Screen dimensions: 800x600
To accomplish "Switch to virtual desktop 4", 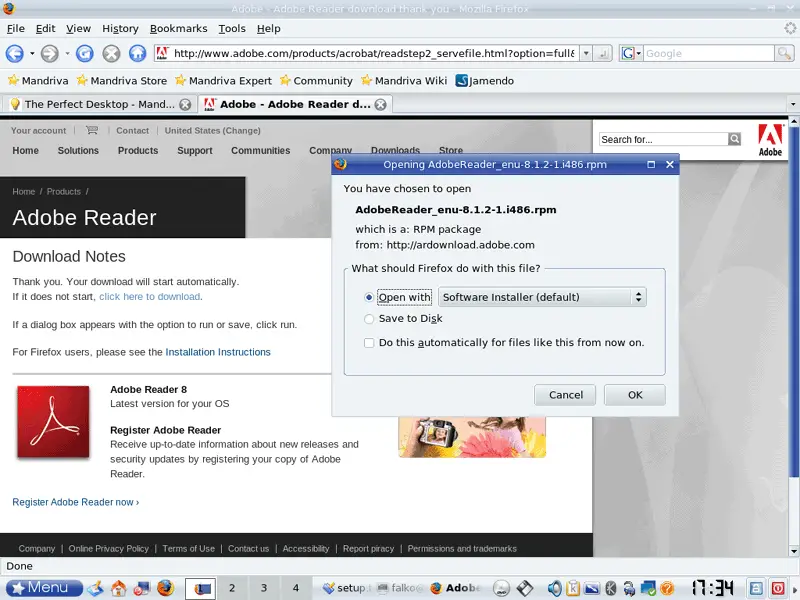I will [295, 588].
